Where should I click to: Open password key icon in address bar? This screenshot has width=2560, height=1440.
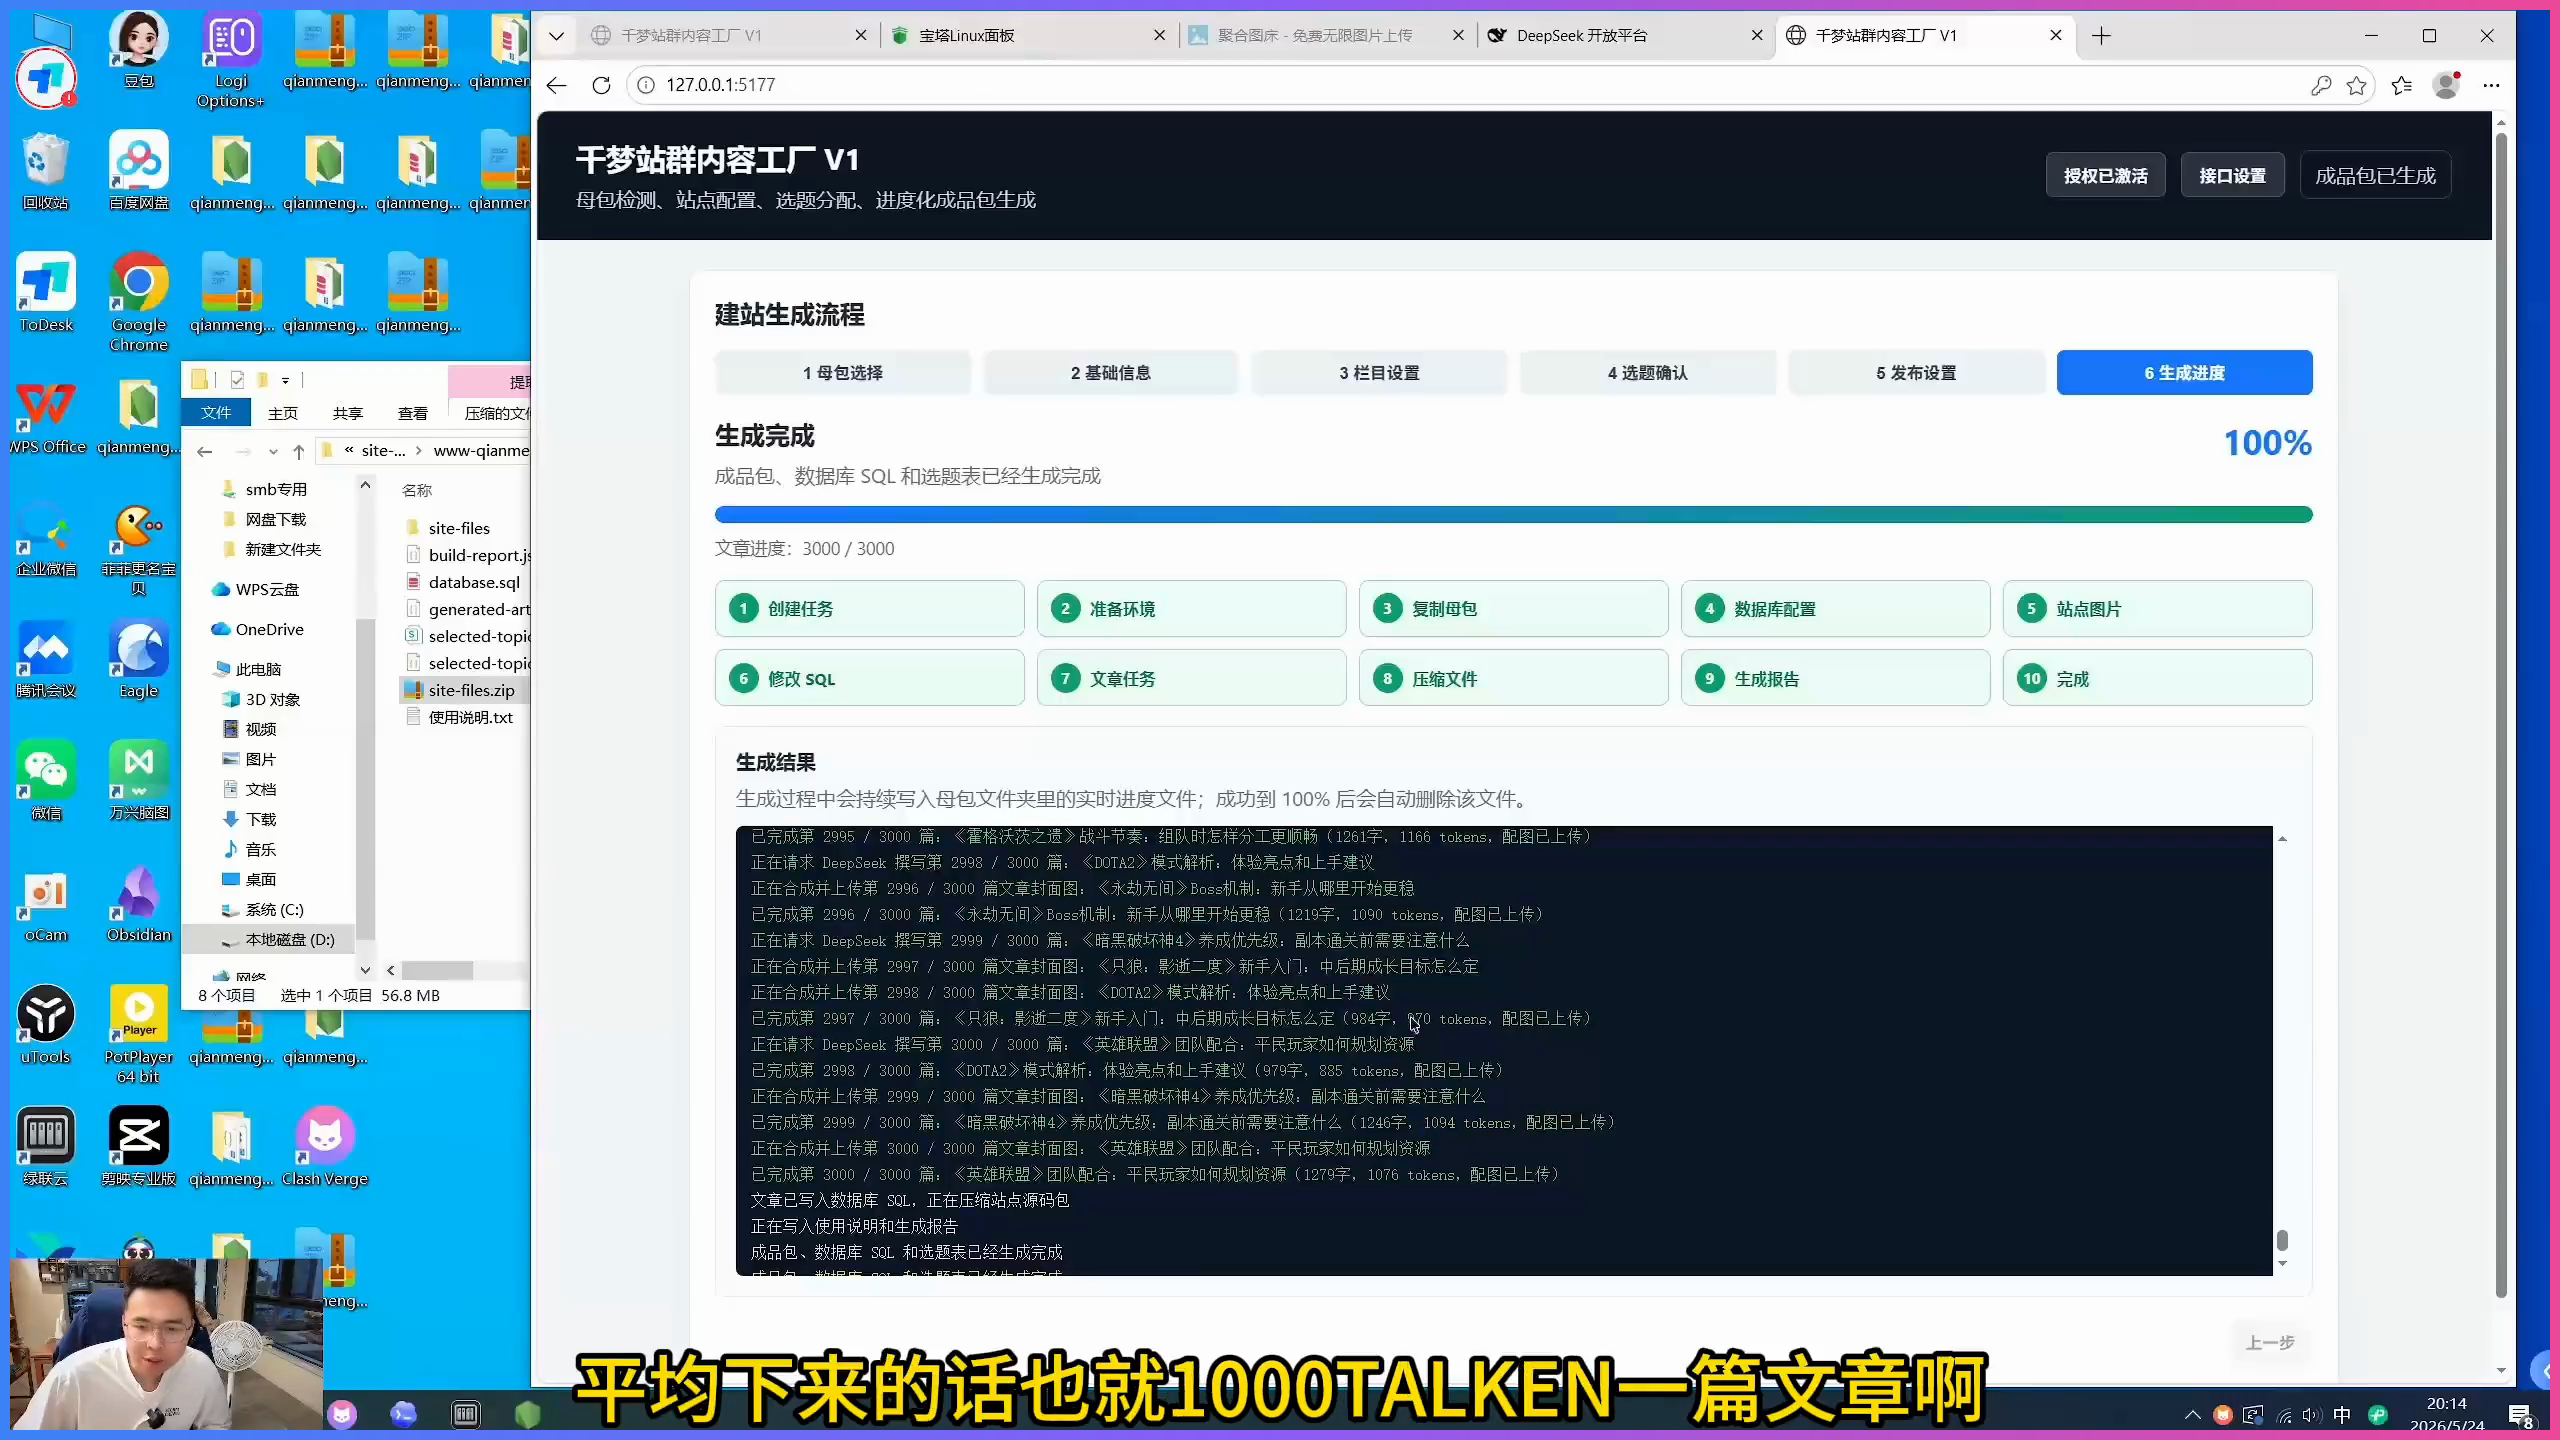coord(2321,85)
